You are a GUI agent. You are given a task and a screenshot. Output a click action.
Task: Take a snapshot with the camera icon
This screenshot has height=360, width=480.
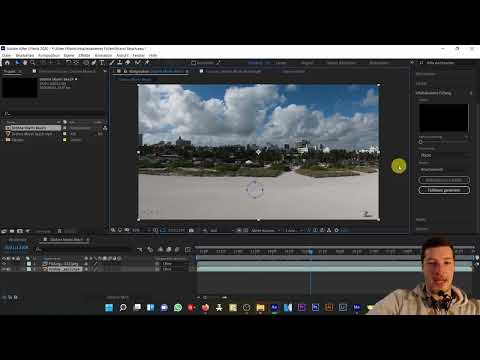(191, 230)
